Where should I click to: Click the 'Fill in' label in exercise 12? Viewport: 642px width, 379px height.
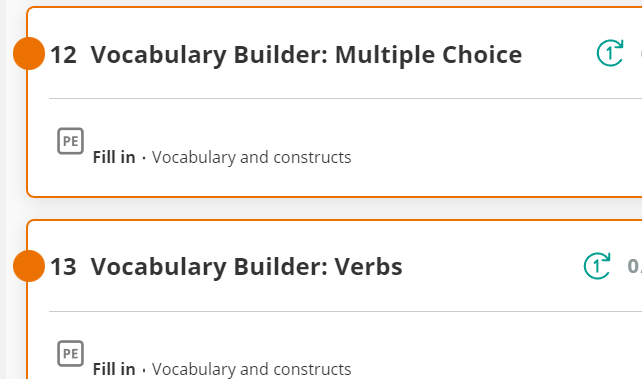tap(114, 157)
